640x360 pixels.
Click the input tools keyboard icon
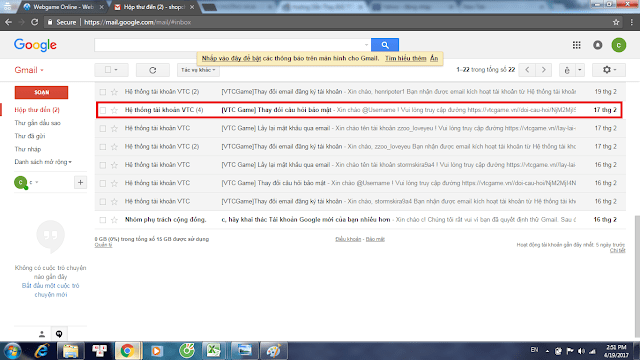pos(567,70)
